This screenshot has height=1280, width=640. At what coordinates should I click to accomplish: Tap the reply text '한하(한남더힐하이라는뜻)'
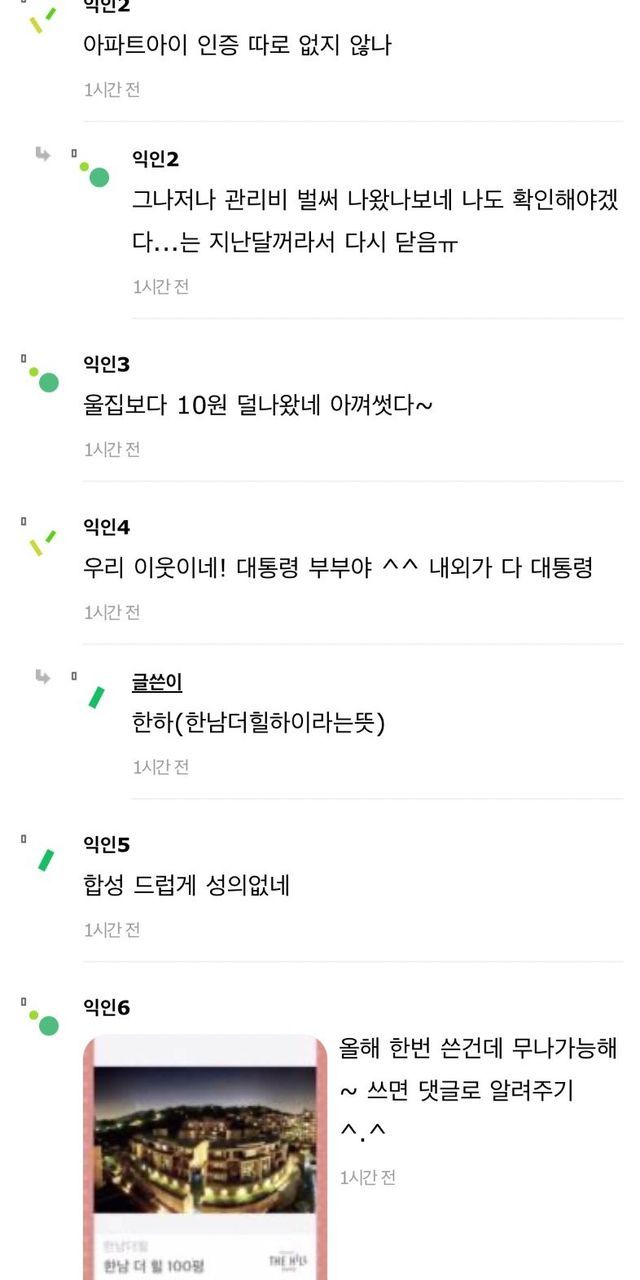[x=258, y=722]
